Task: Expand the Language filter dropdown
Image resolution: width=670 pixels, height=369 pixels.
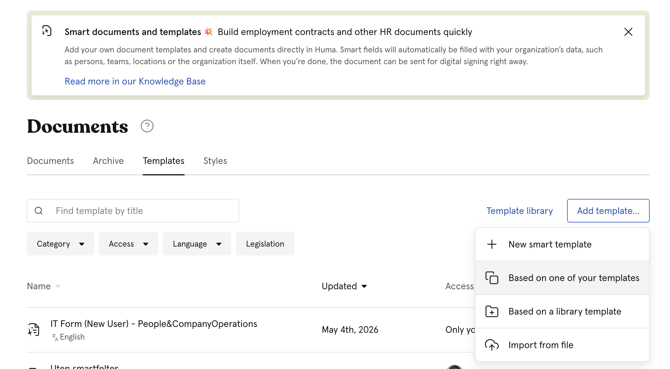Action: tap(197, 244)
